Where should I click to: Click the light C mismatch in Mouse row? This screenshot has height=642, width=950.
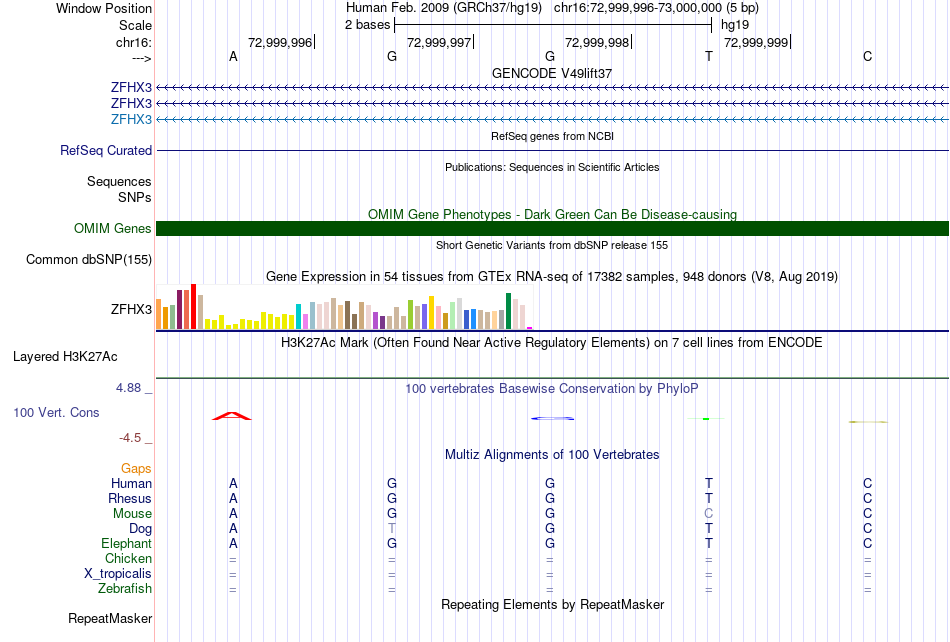[709, 514]
